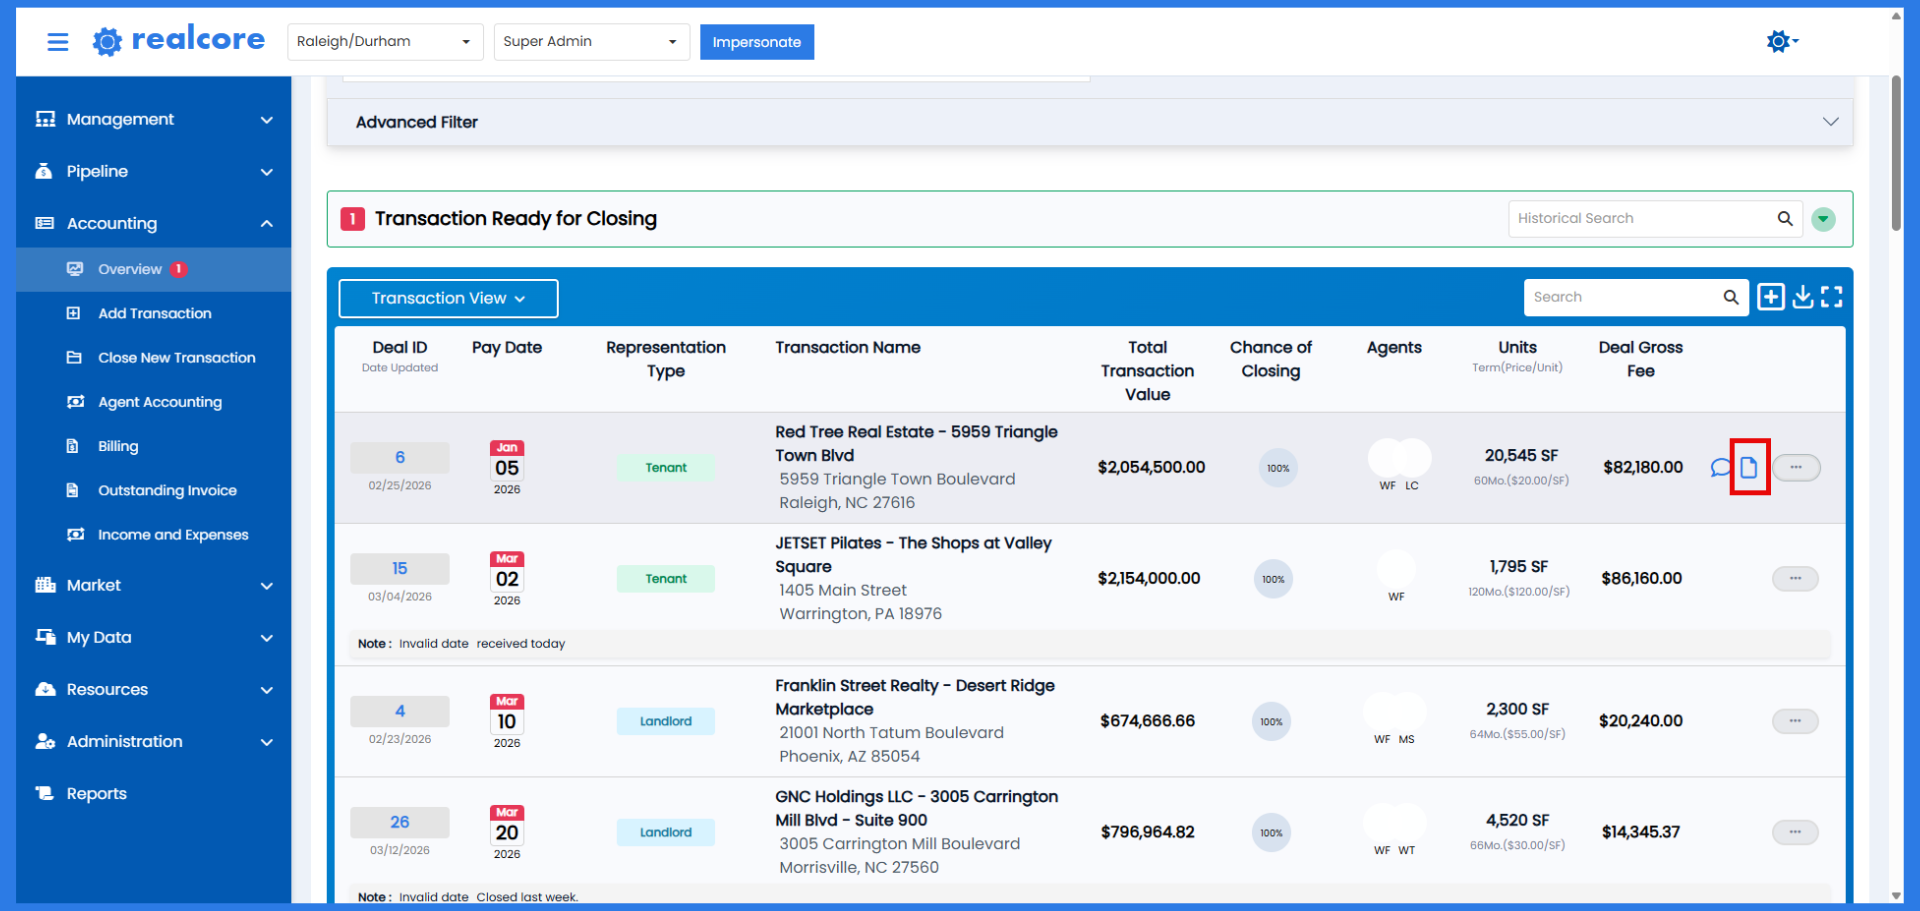Expand the table to fullscreen
Image resolution: width=1920 pixels, height=911 pixels.
coord(1832,297)
